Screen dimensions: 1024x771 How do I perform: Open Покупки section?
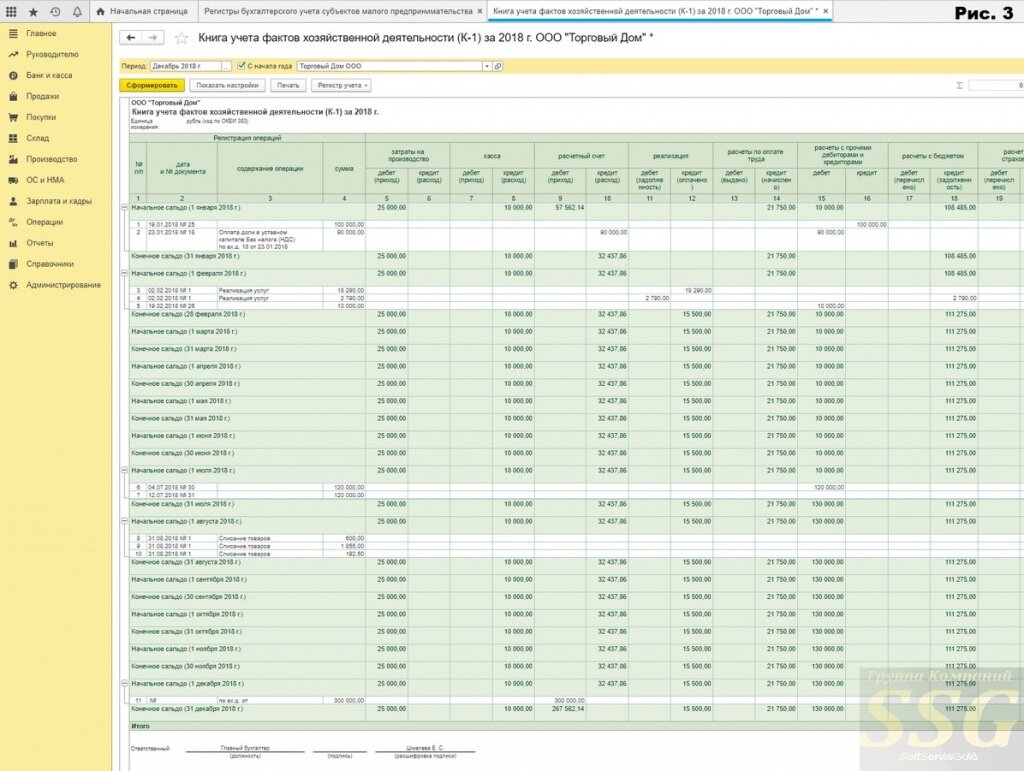(41, 117)
